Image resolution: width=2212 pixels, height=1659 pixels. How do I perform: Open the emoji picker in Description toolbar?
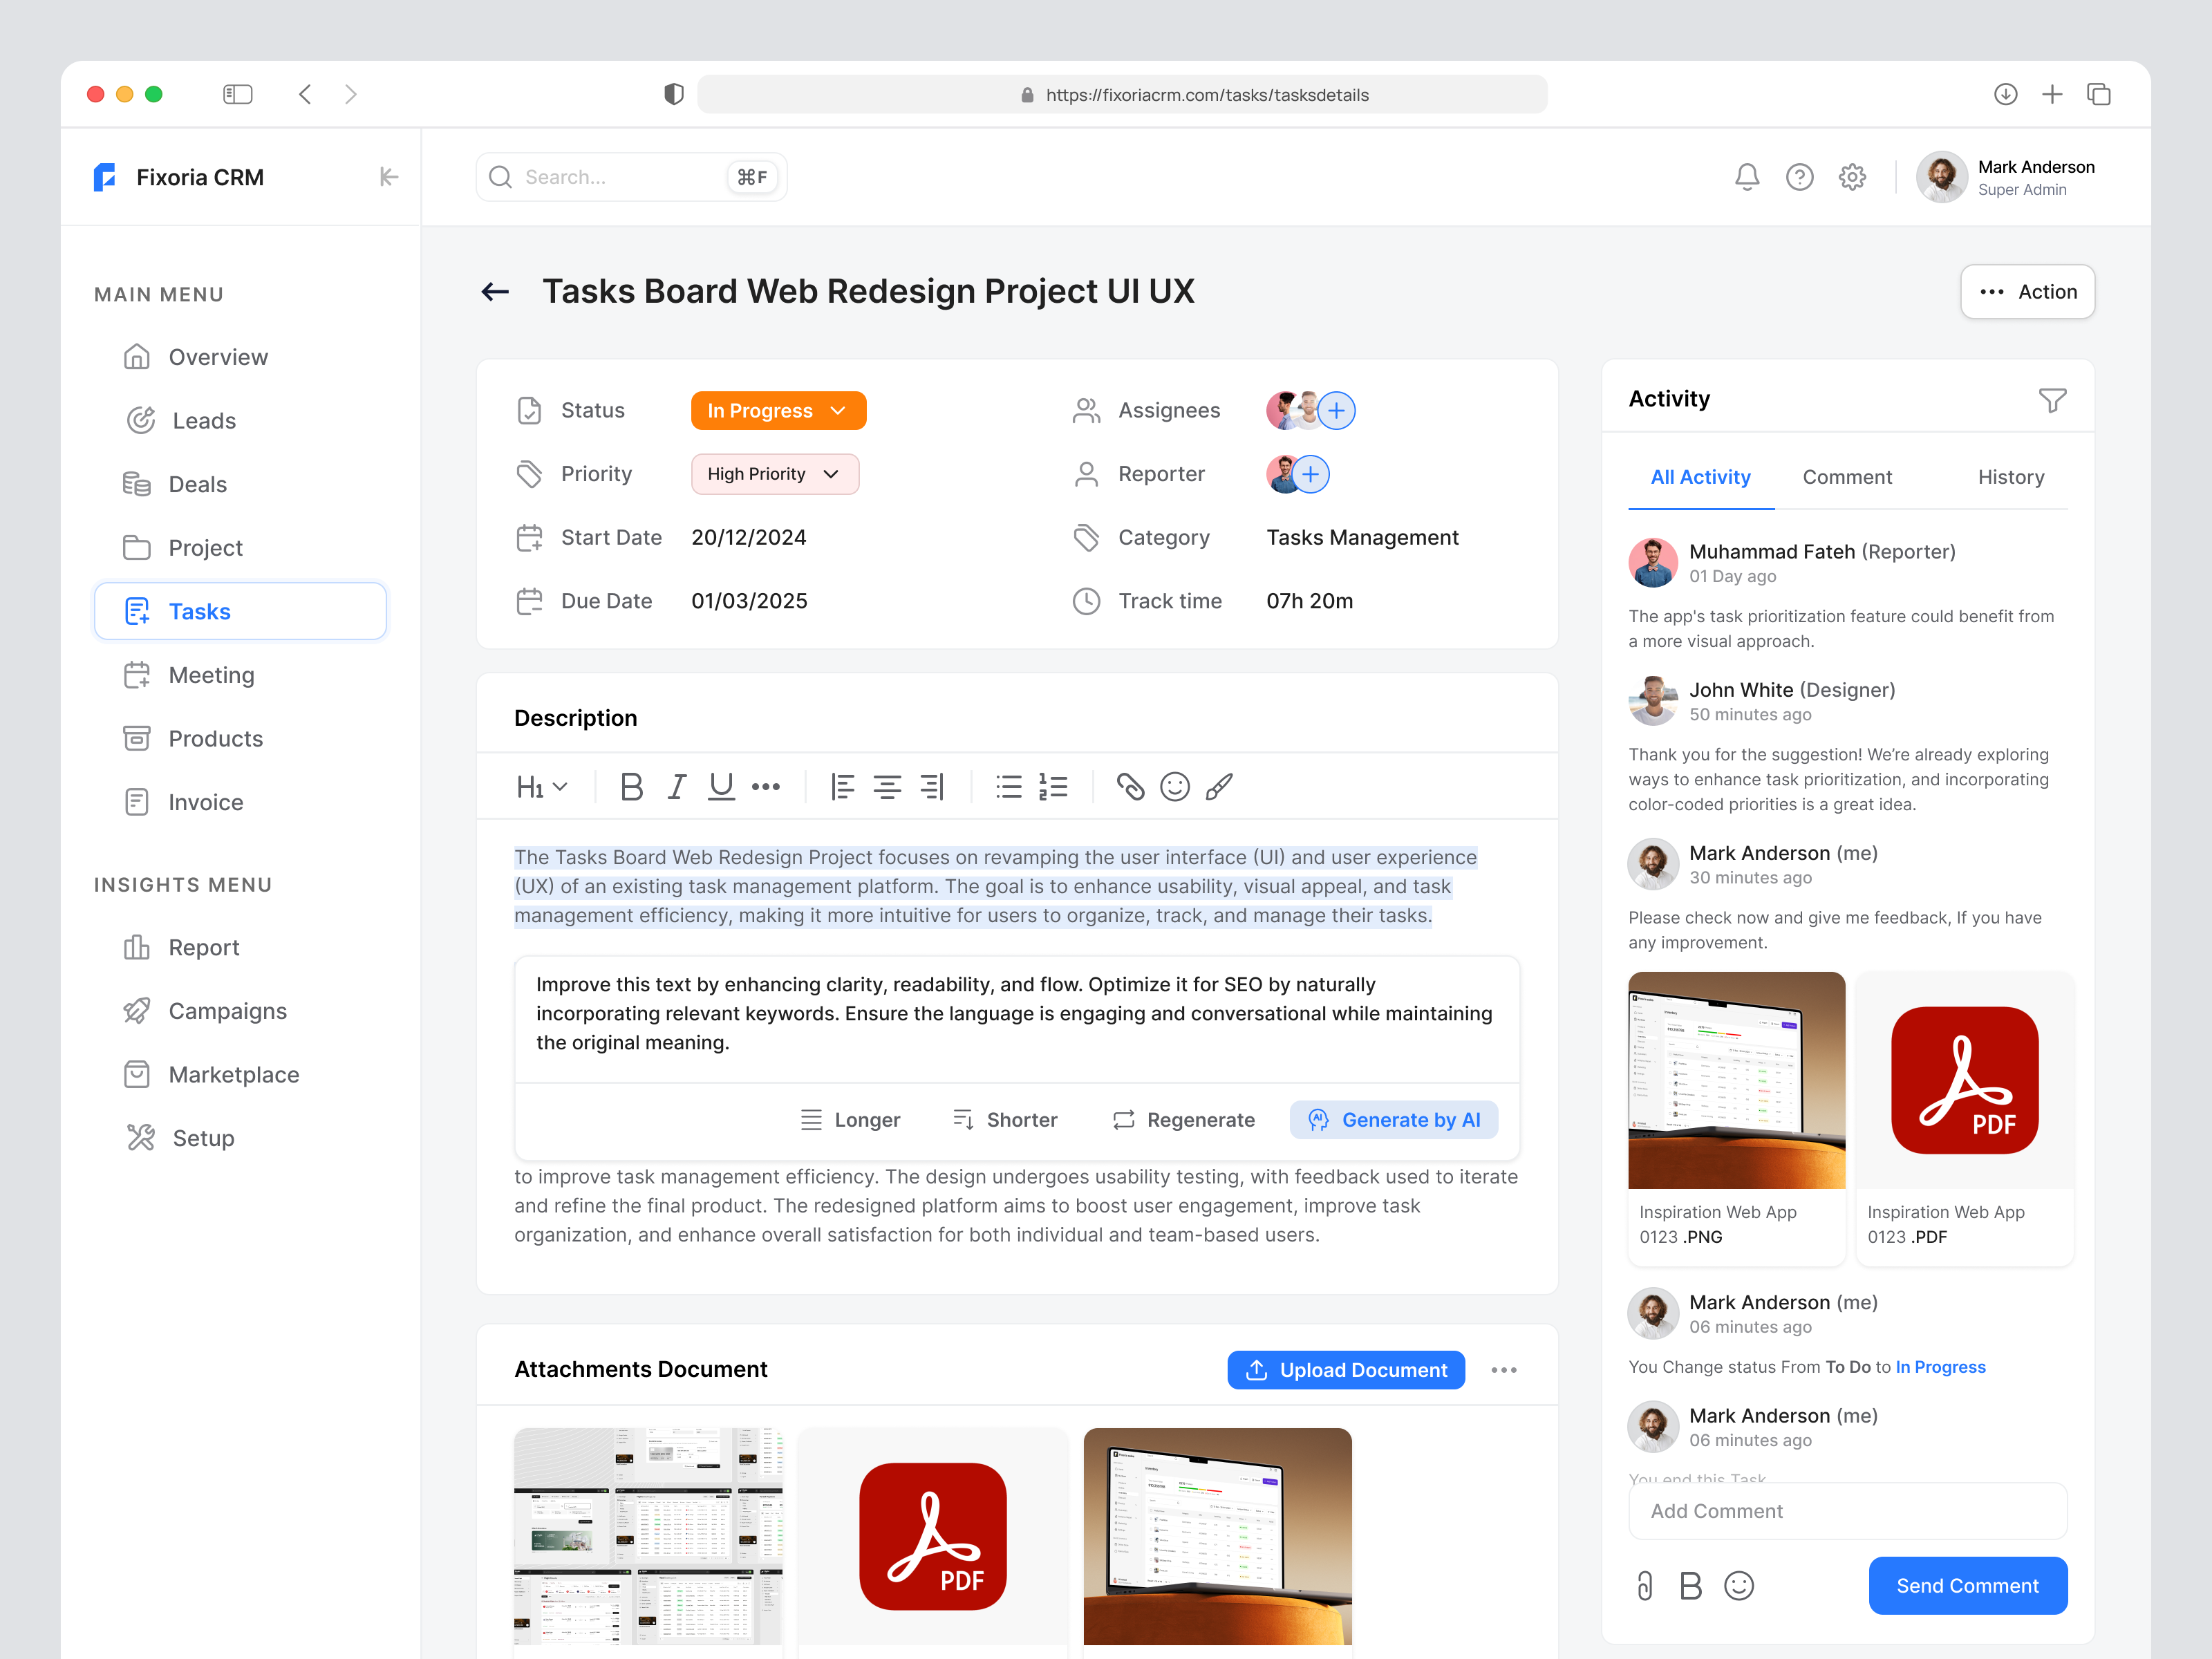tap(1175, 786)
